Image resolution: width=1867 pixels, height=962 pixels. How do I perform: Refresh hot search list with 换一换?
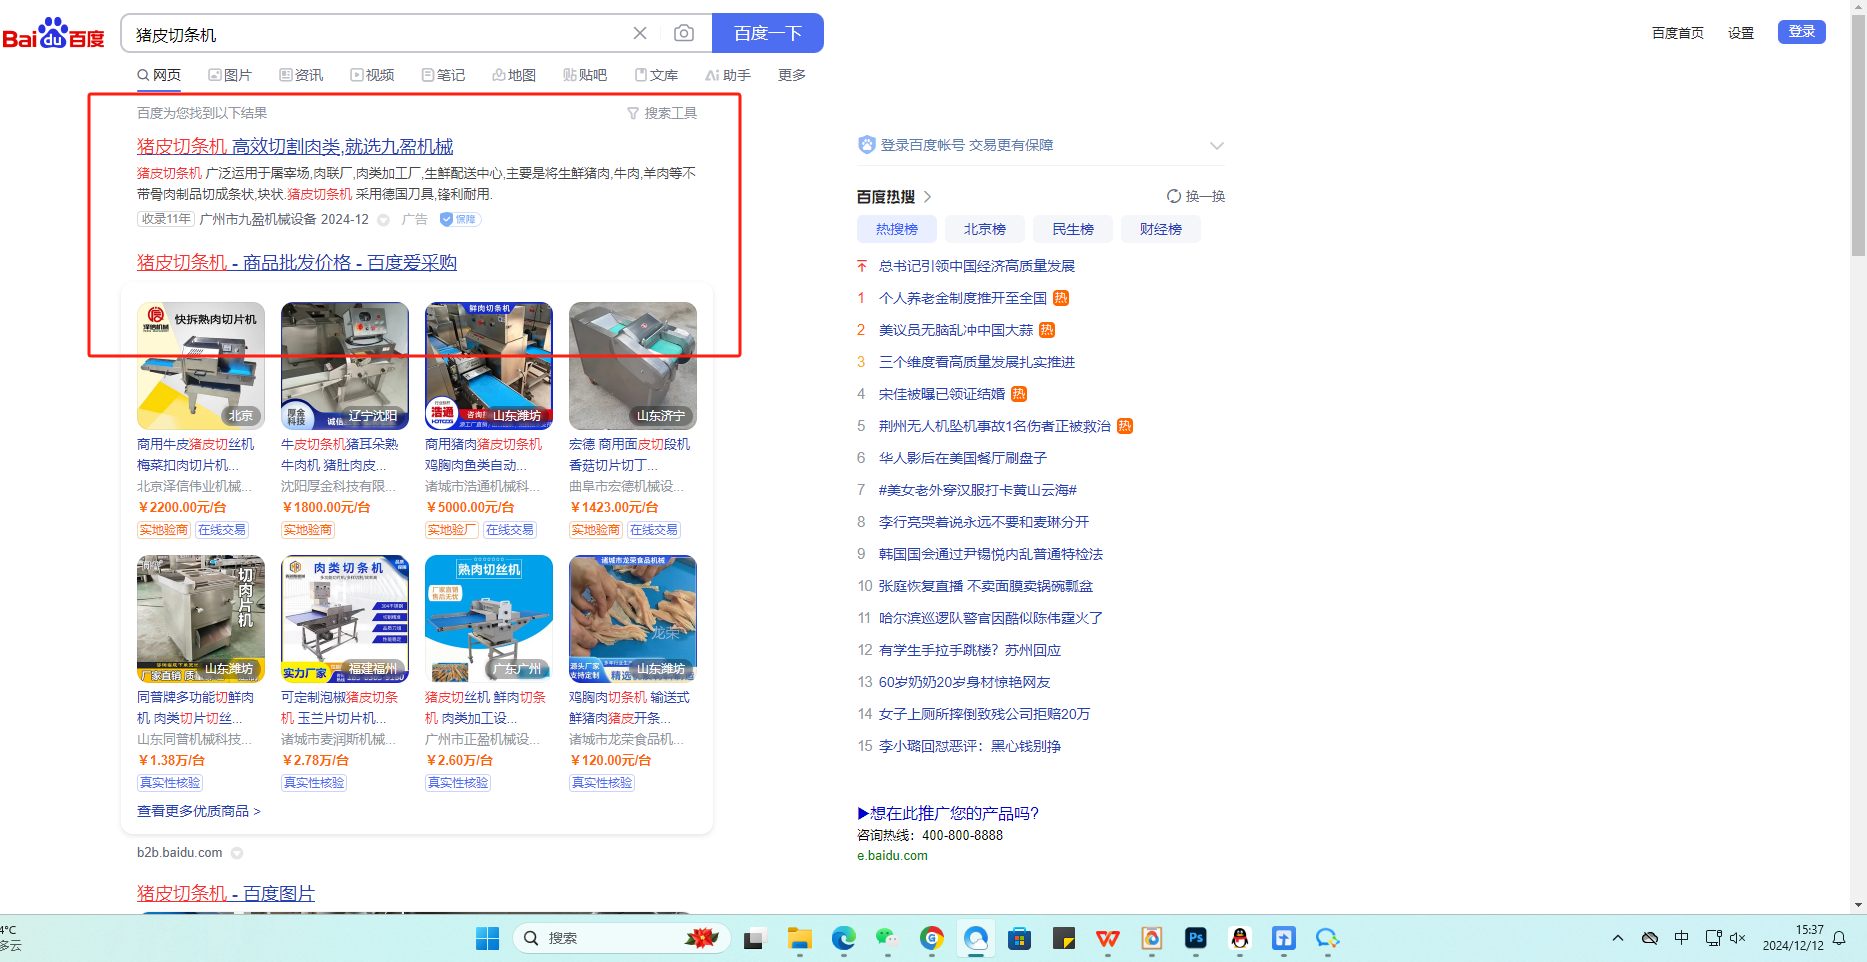coord(1195,197)
